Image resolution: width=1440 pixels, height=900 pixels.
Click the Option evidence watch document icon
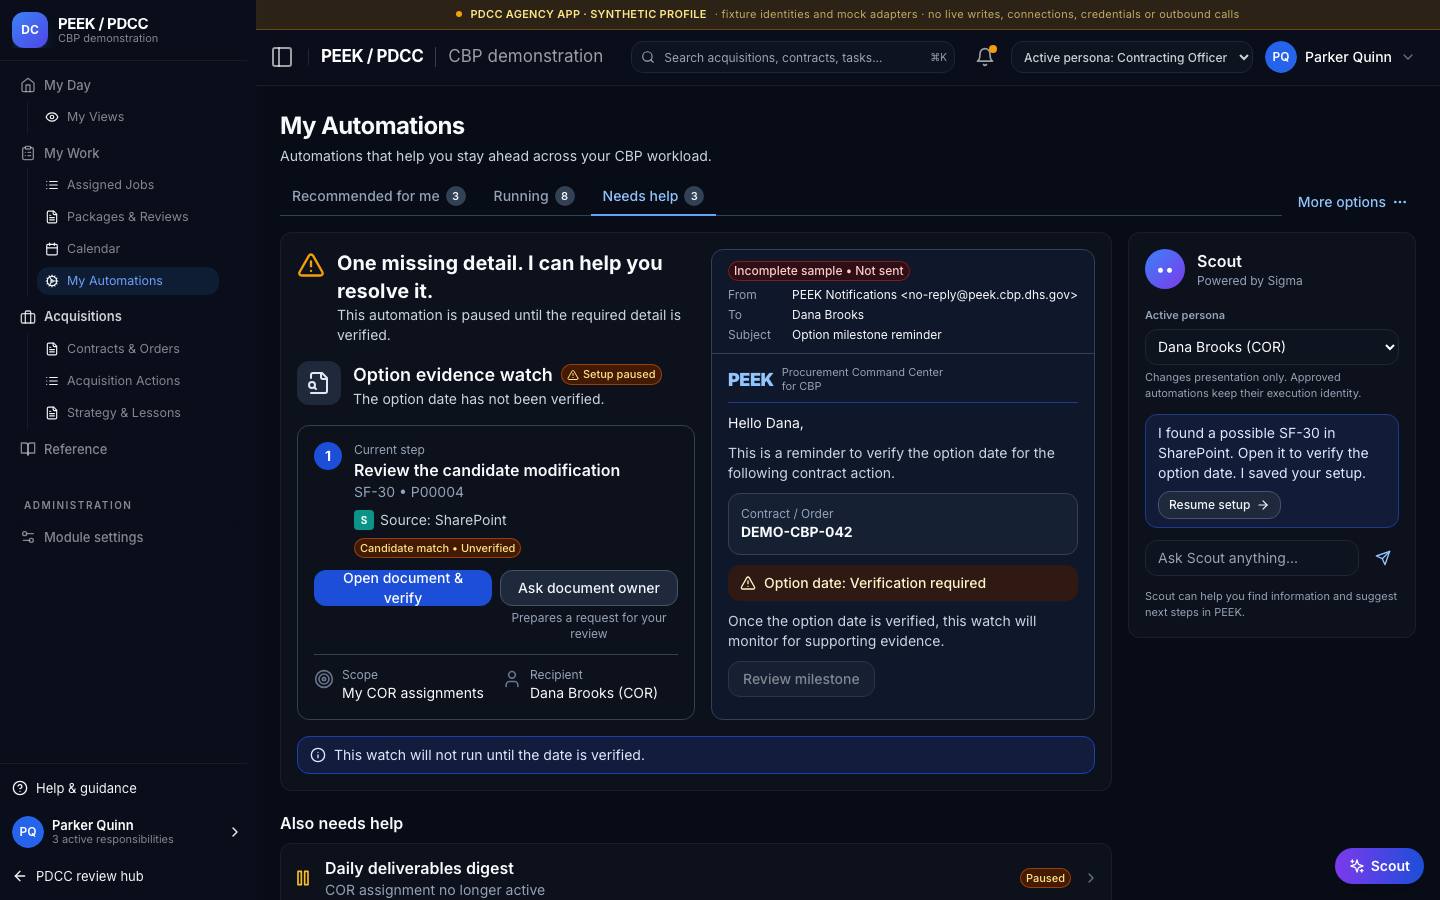coord(319,384)
